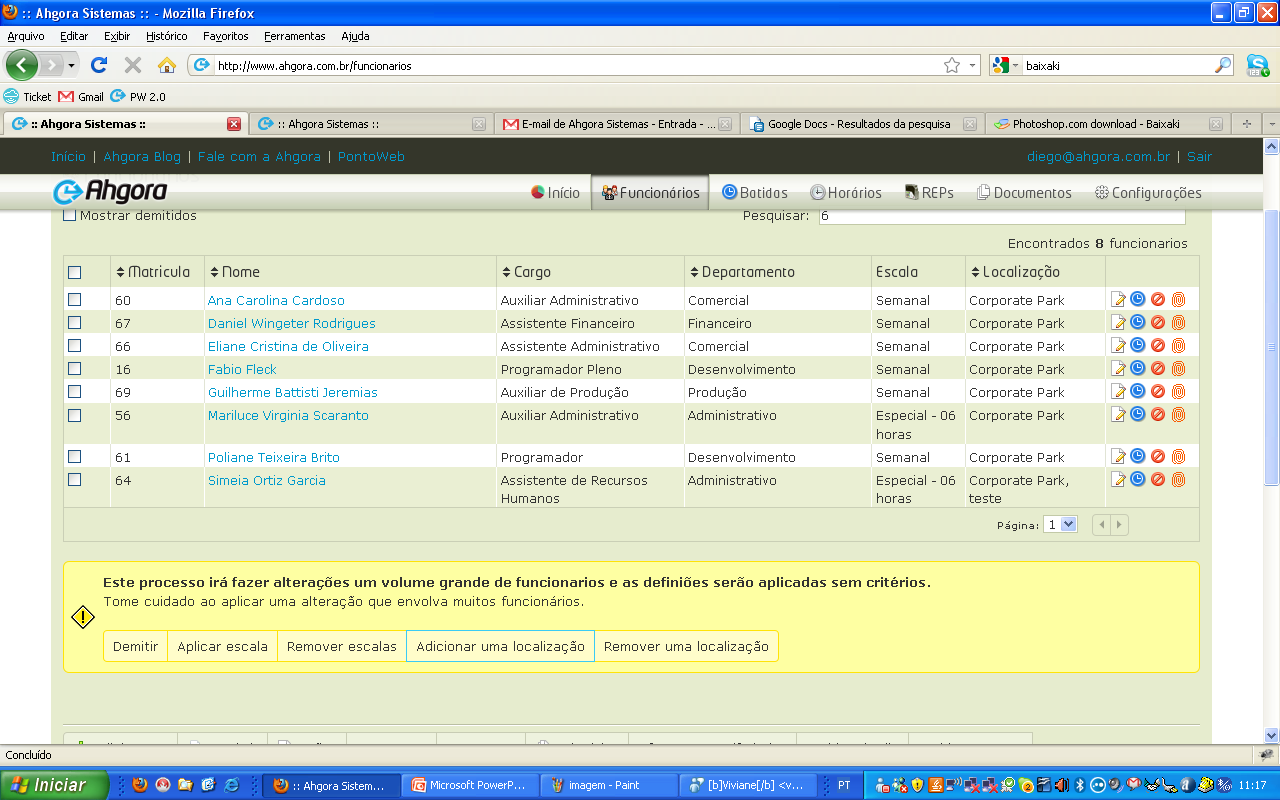
Task: Sort table by Localização column
Action: tap(1014, 272)
